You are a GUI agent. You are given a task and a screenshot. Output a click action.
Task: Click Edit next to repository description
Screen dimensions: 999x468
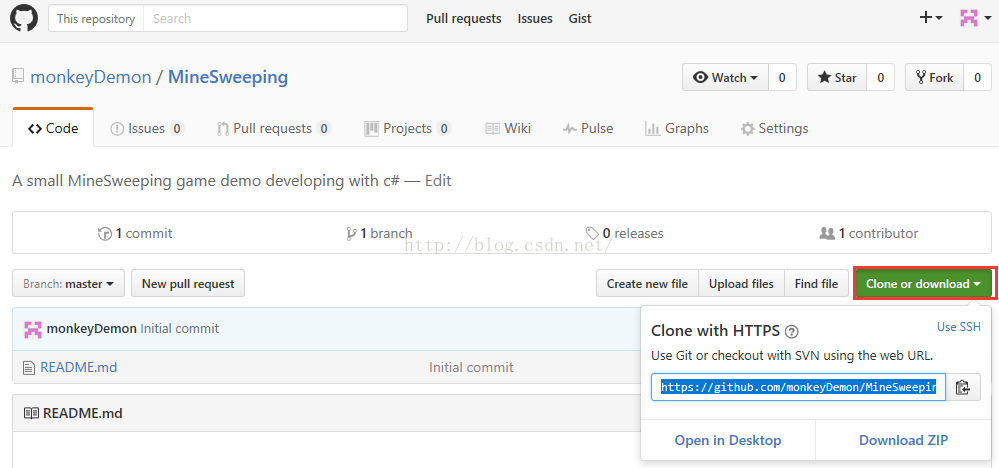click(438, 181)
